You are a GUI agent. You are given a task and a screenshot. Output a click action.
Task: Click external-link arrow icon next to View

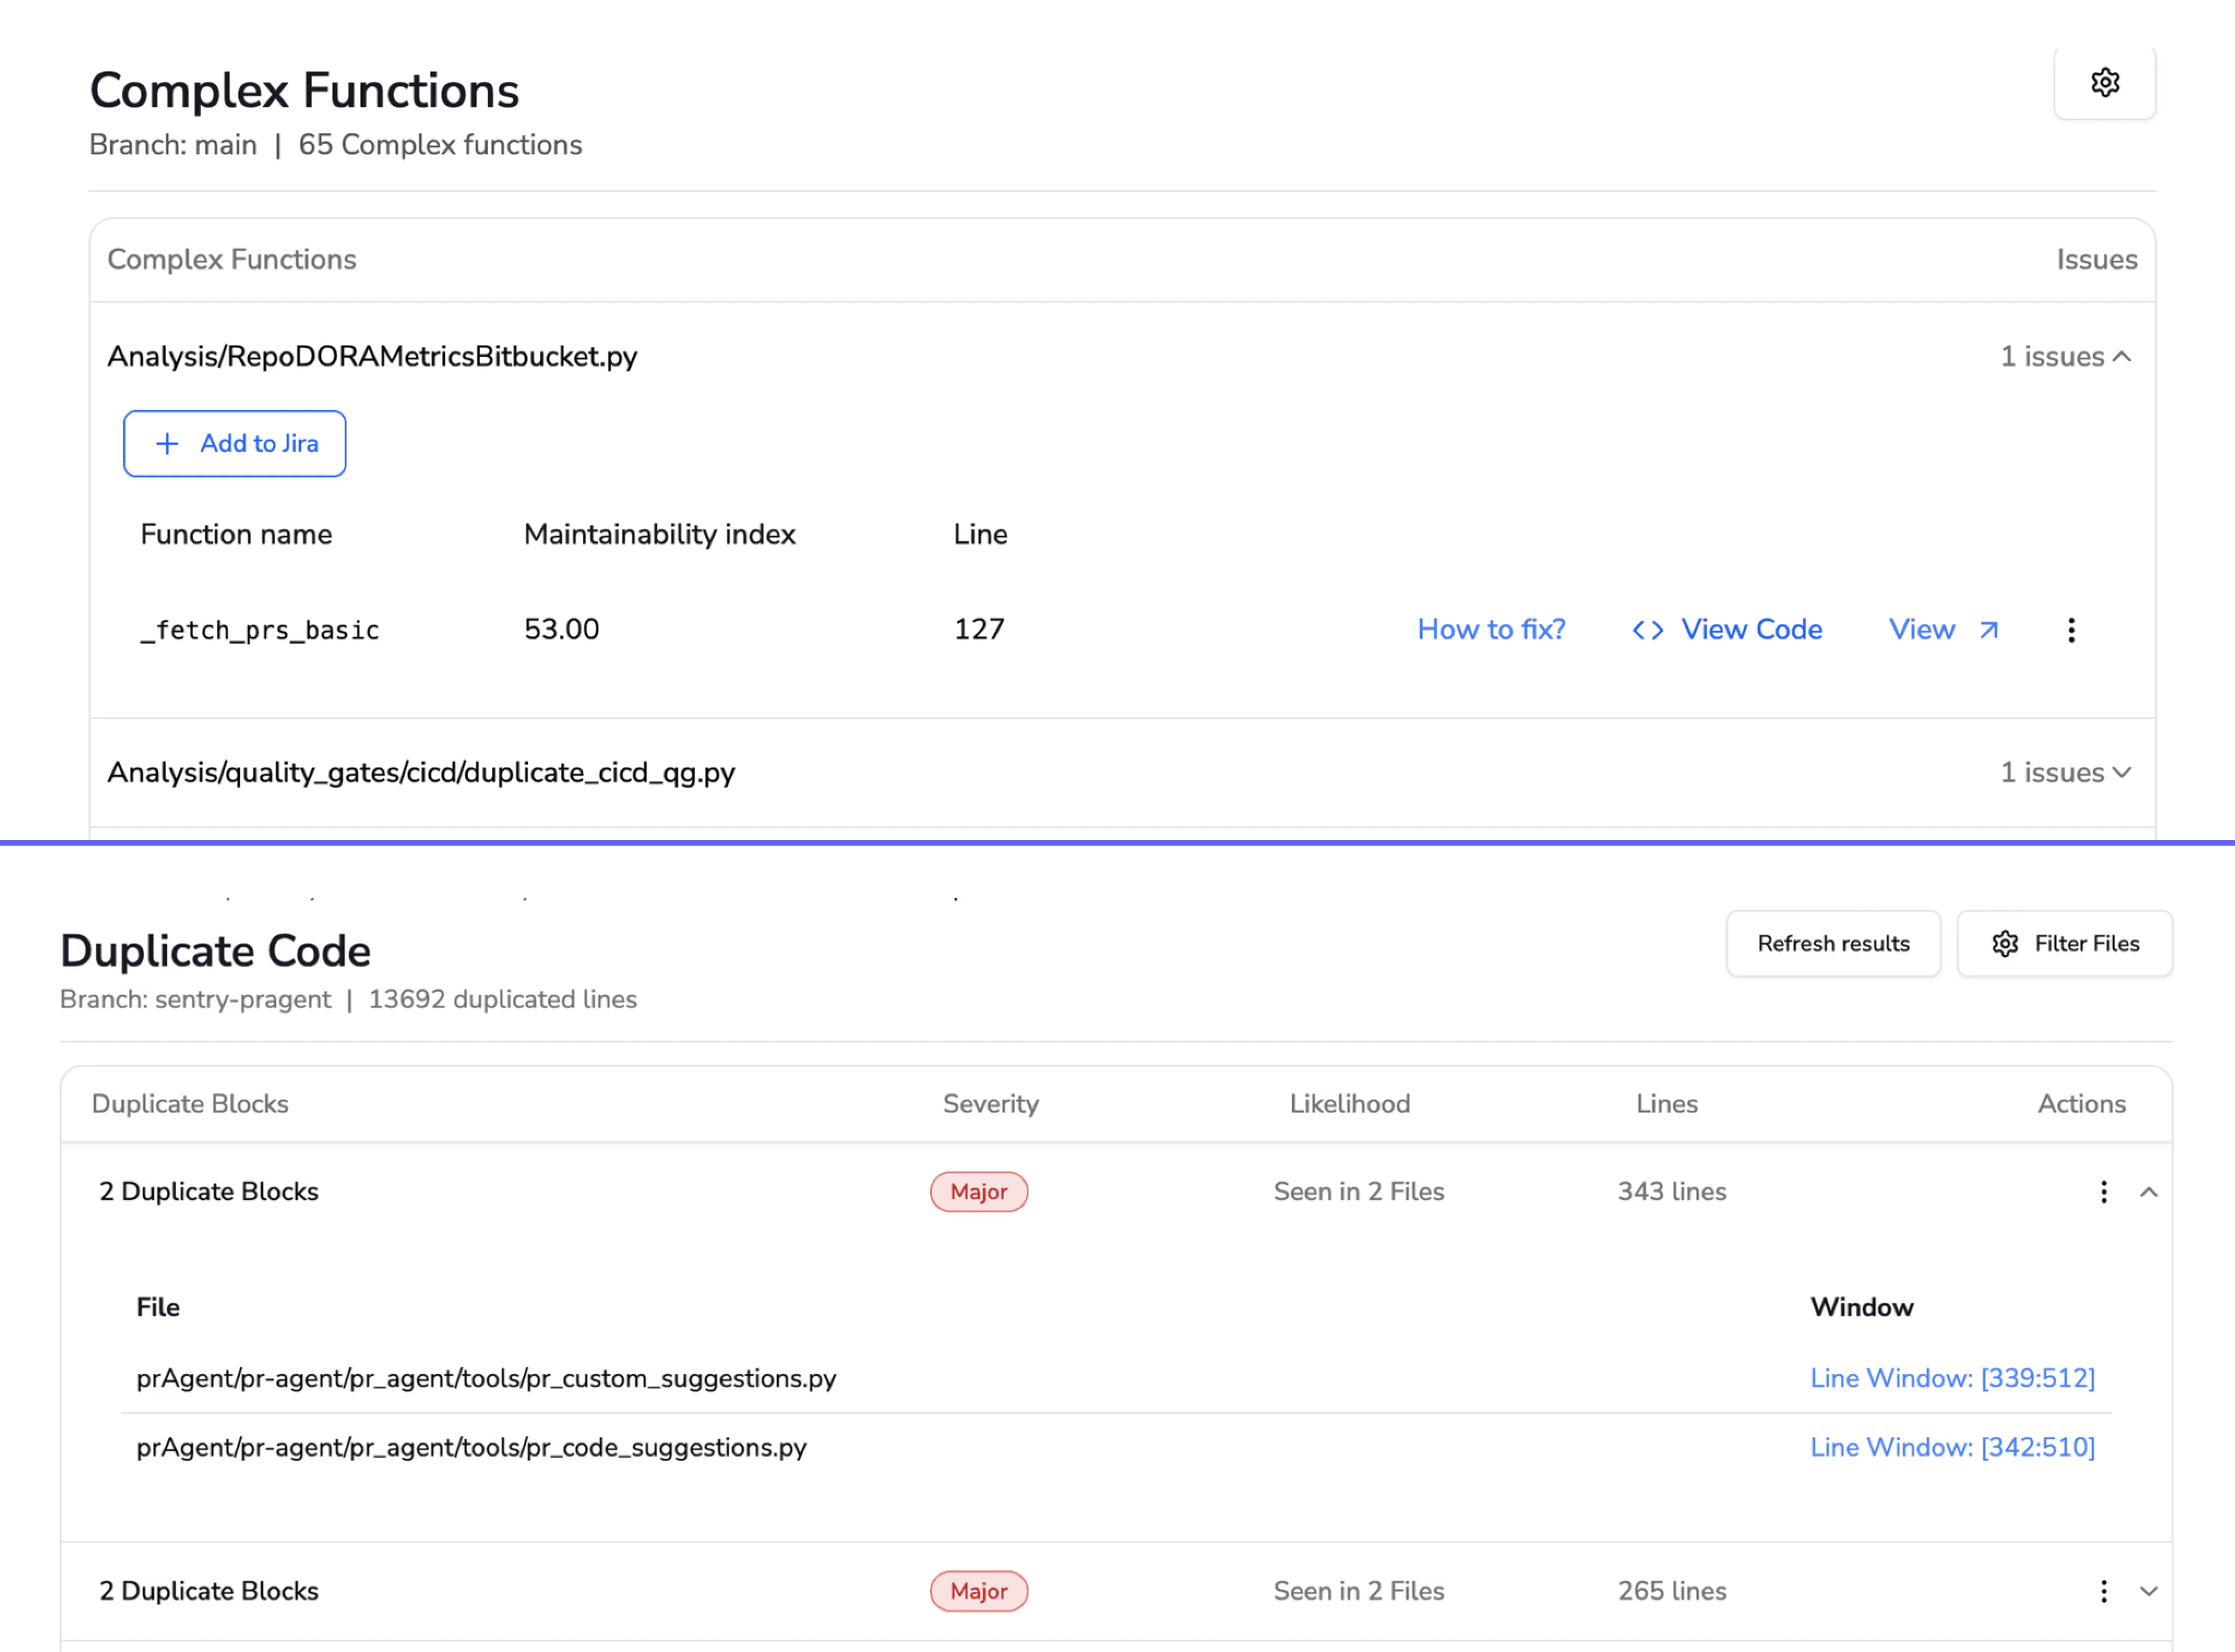coord(1989,630)
